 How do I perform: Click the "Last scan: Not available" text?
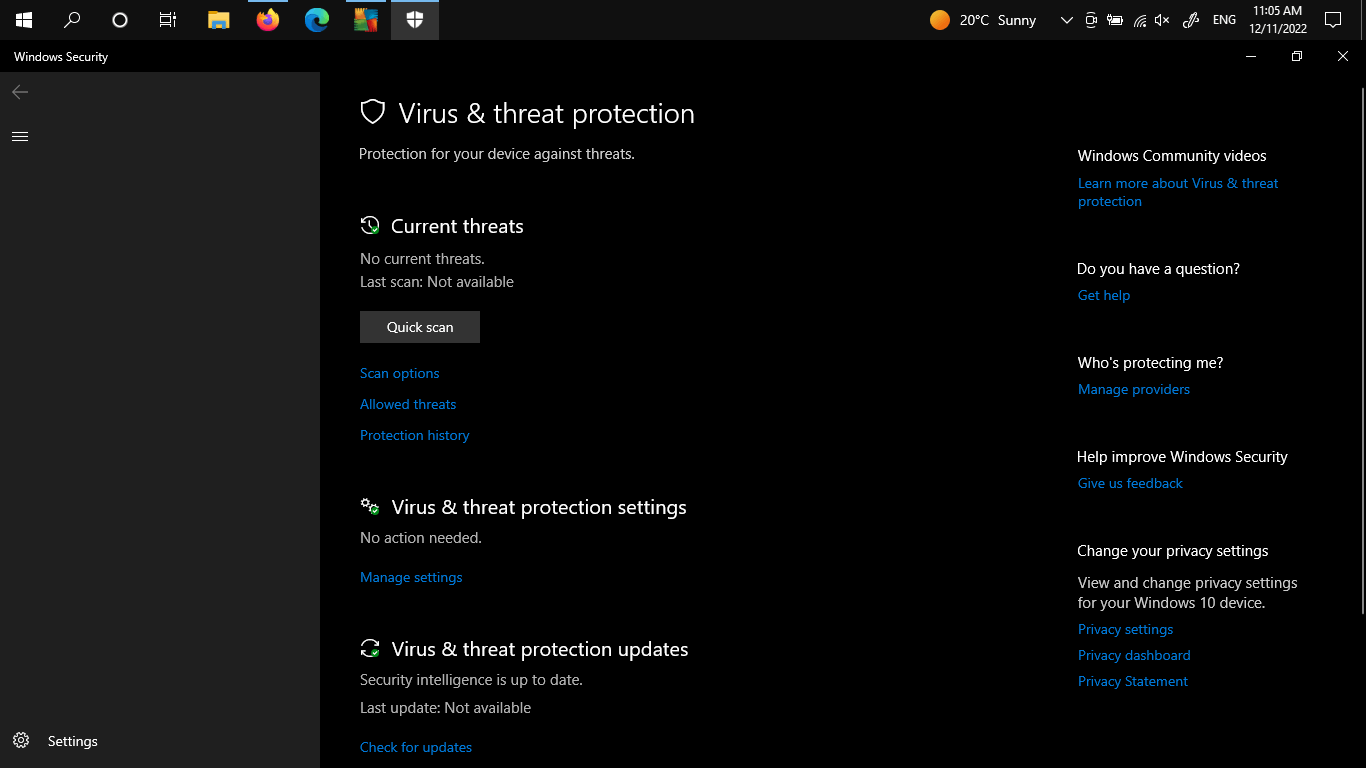click(437, 282)
